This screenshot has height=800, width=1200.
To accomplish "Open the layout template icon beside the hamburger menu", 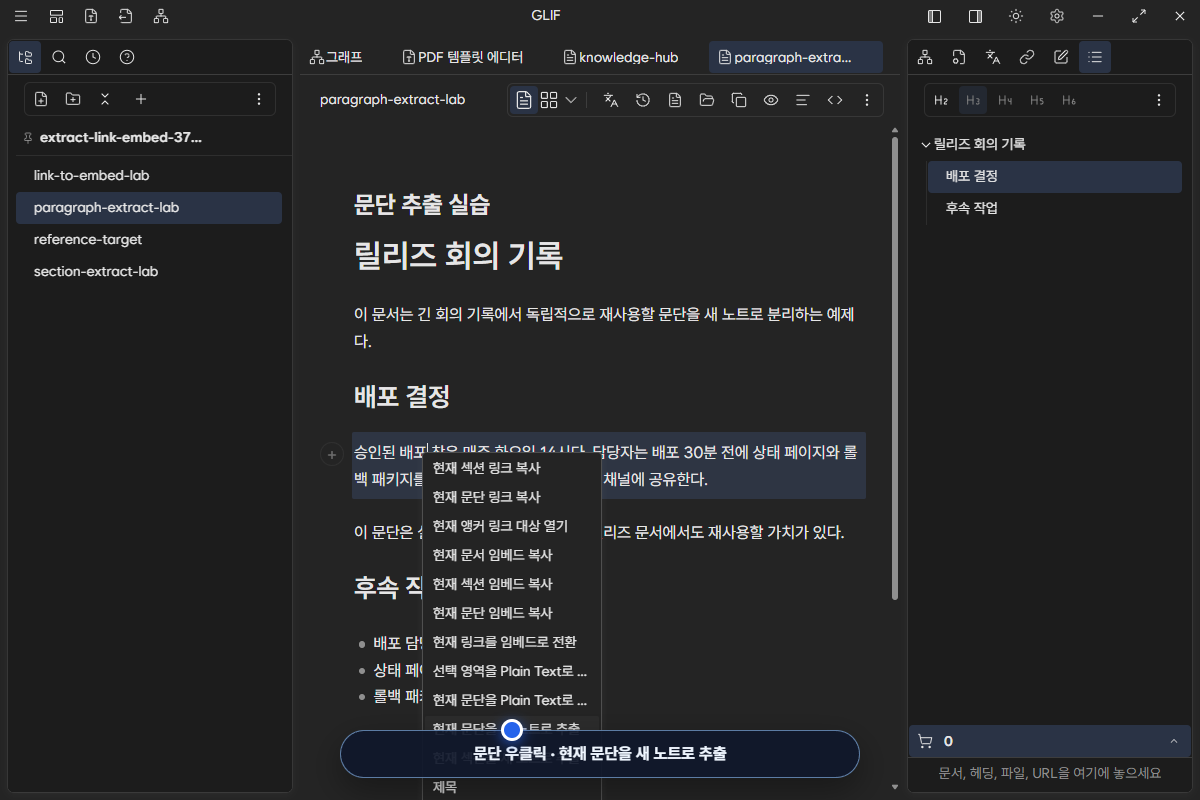I will (x=56, y=16).
